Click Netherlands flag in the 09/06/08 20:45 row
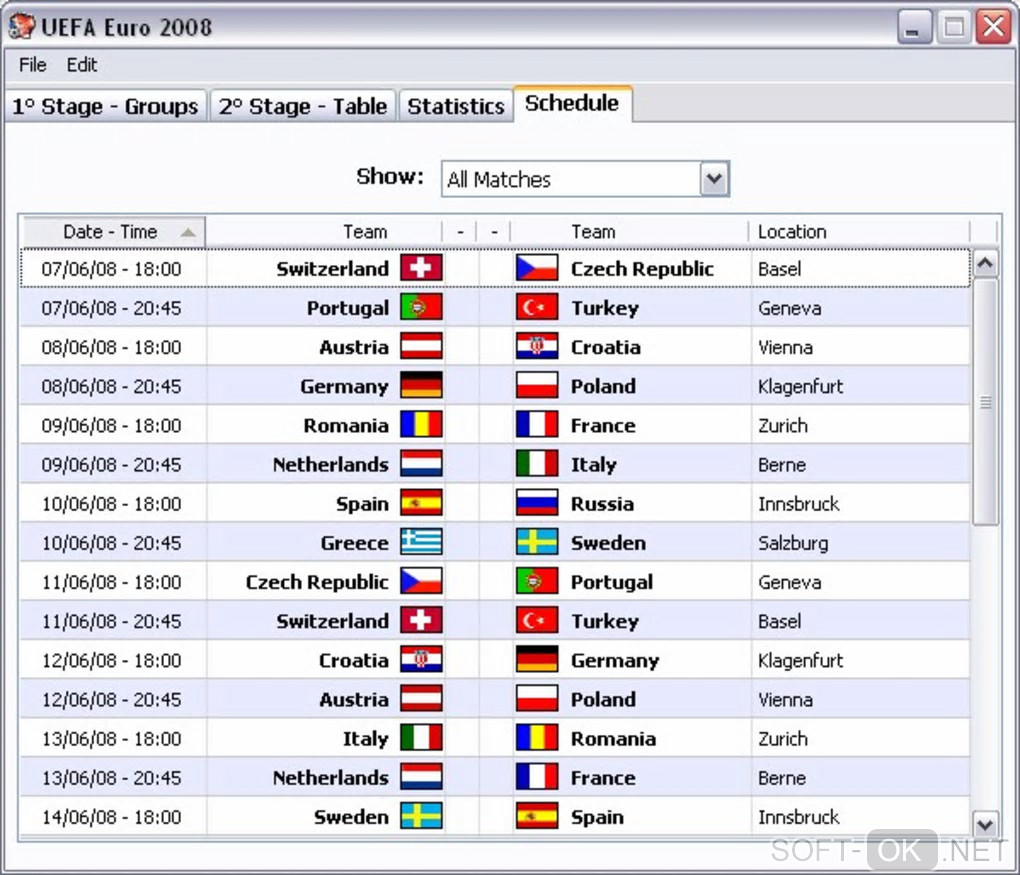Viewport: 1020px width, 875px height. (x=421, y=464)
